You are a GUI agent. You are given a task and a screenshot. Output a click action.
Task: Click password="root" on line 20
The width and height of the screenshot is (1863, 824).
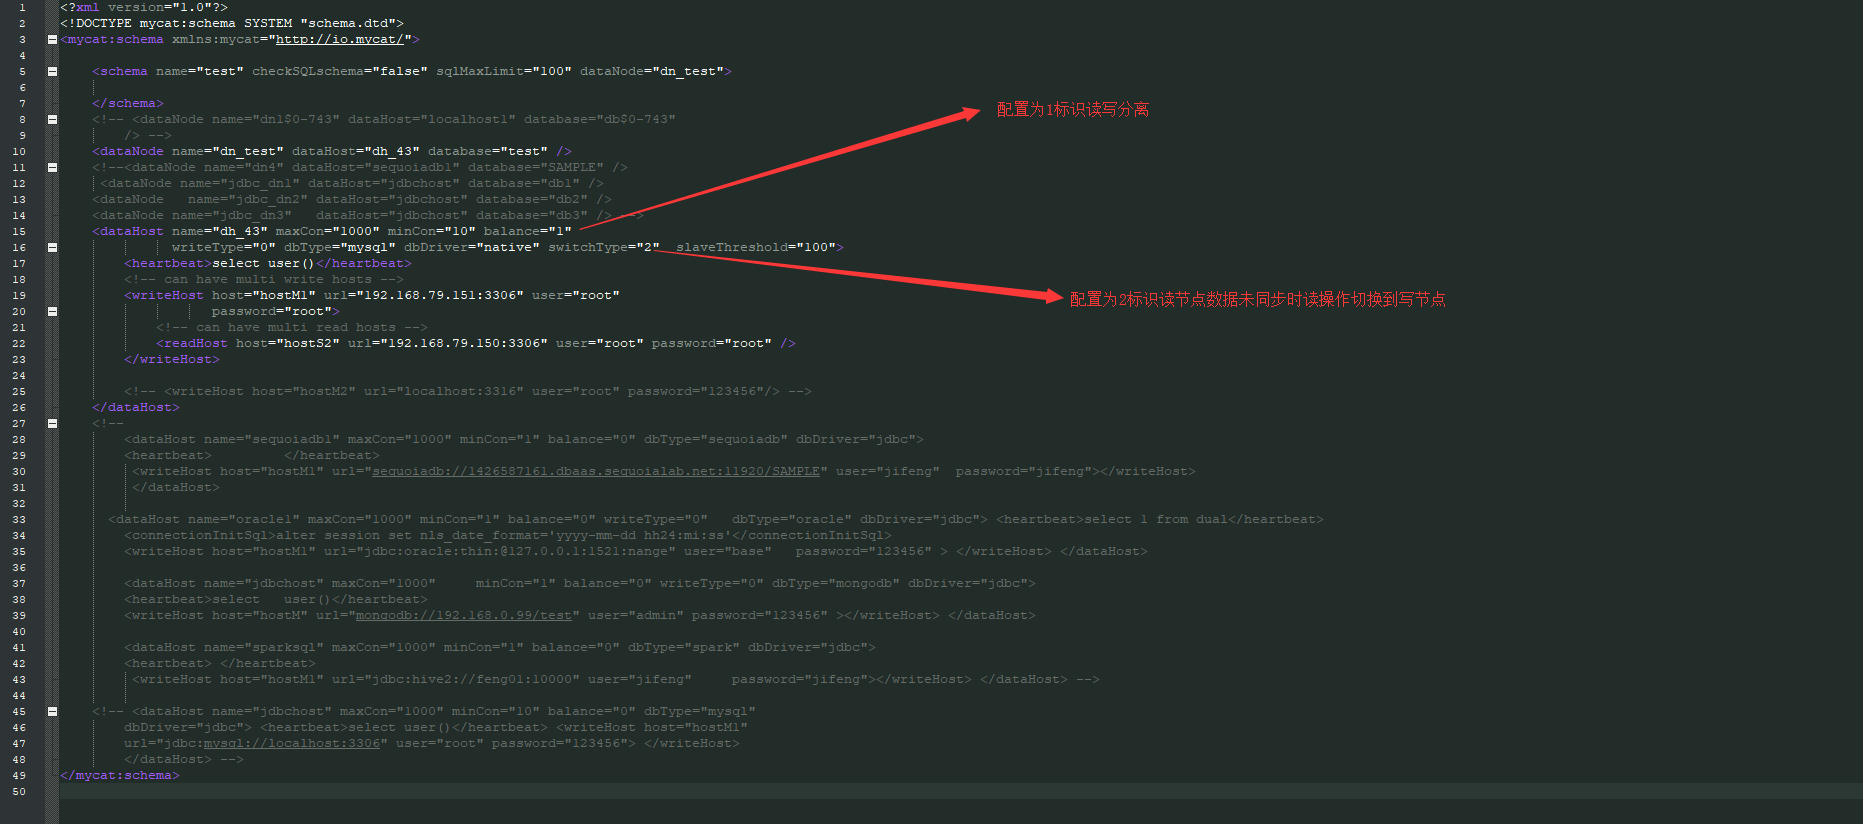click(272, 312)
